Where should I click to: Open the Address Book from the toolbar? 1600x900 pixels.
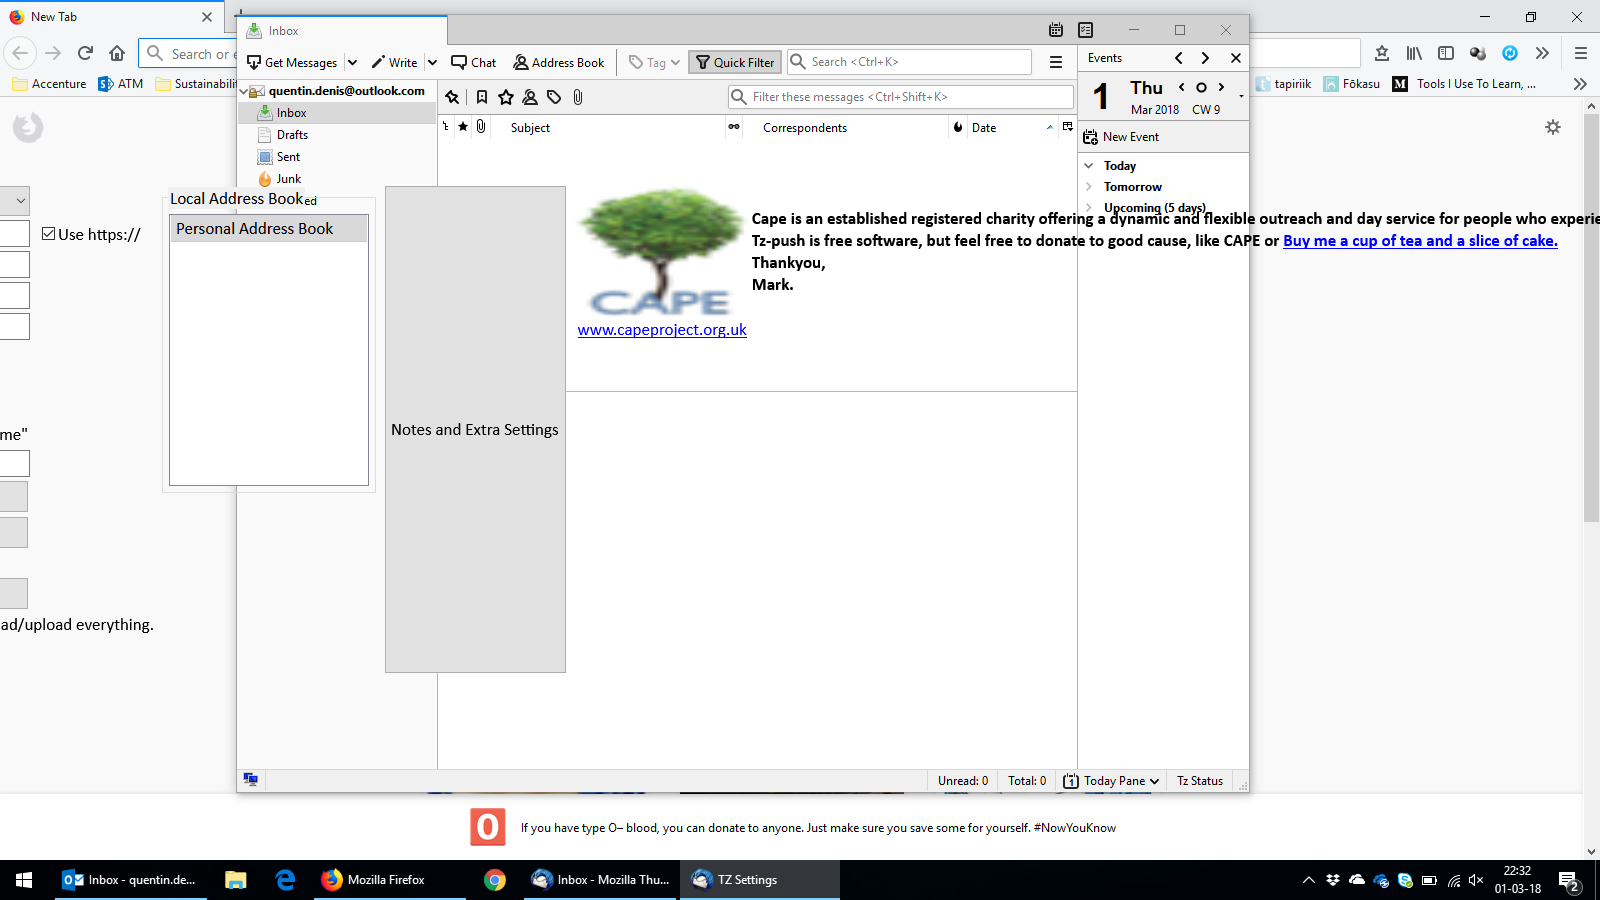(559, 62)
